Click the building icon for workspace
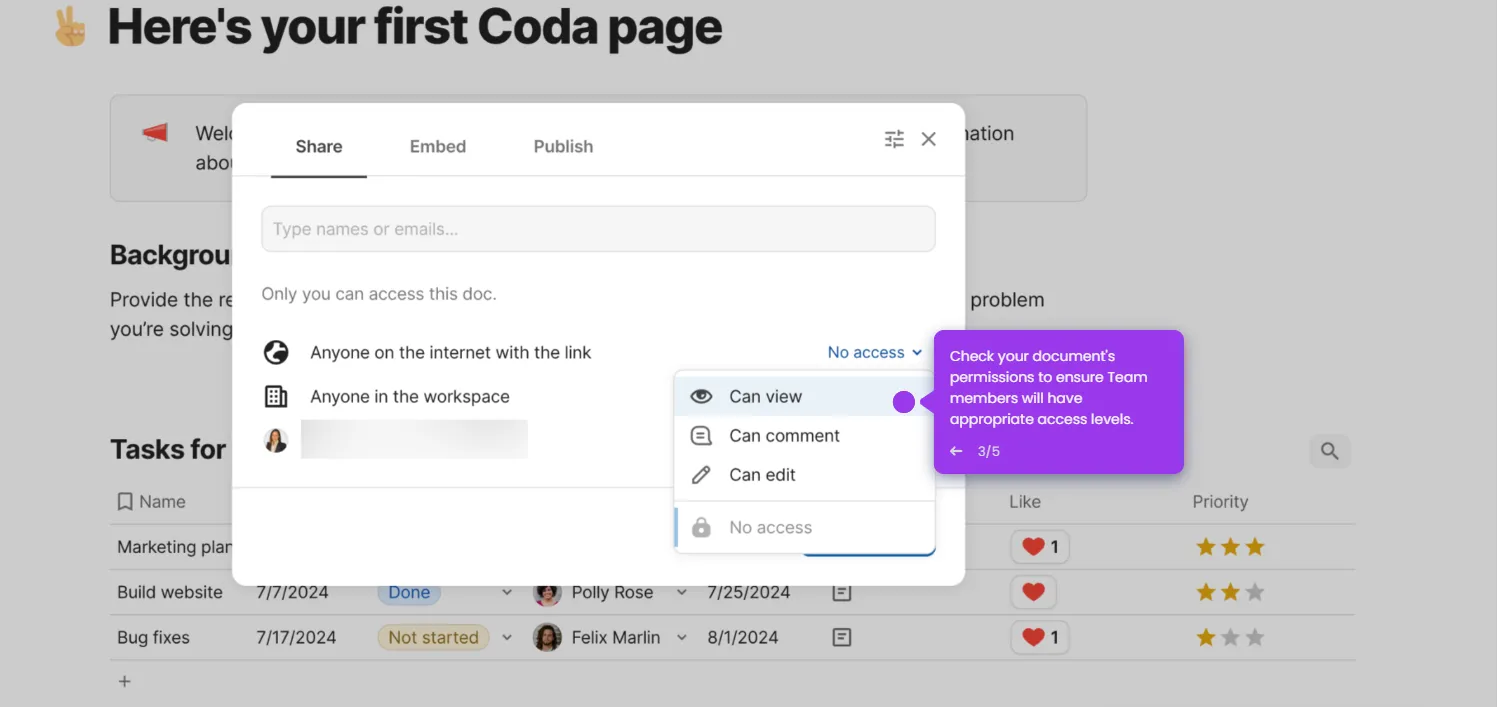Screen dimensions: 1497x707 pyautogui.click(x=276, y=396)
